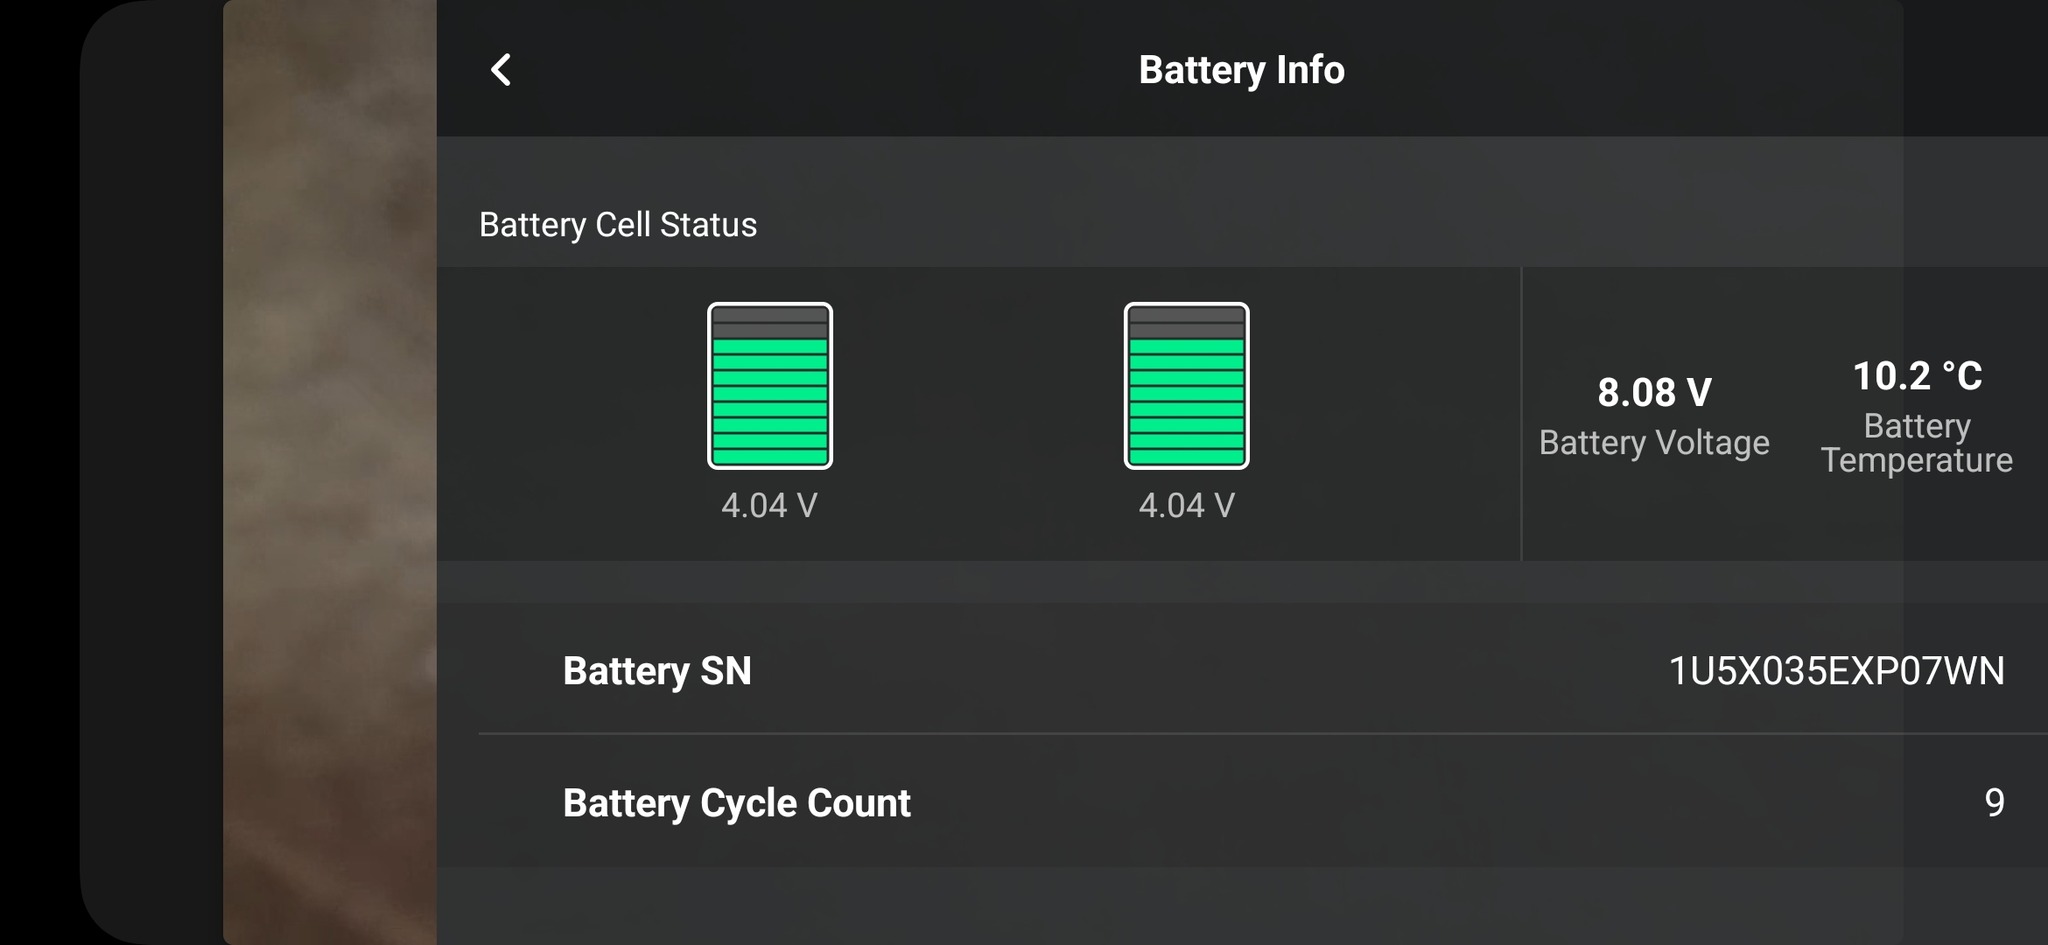This screenshot has width=2048, height=945.
Task: Select the 8.08 V total voltage value
Action: [1654, 392]
